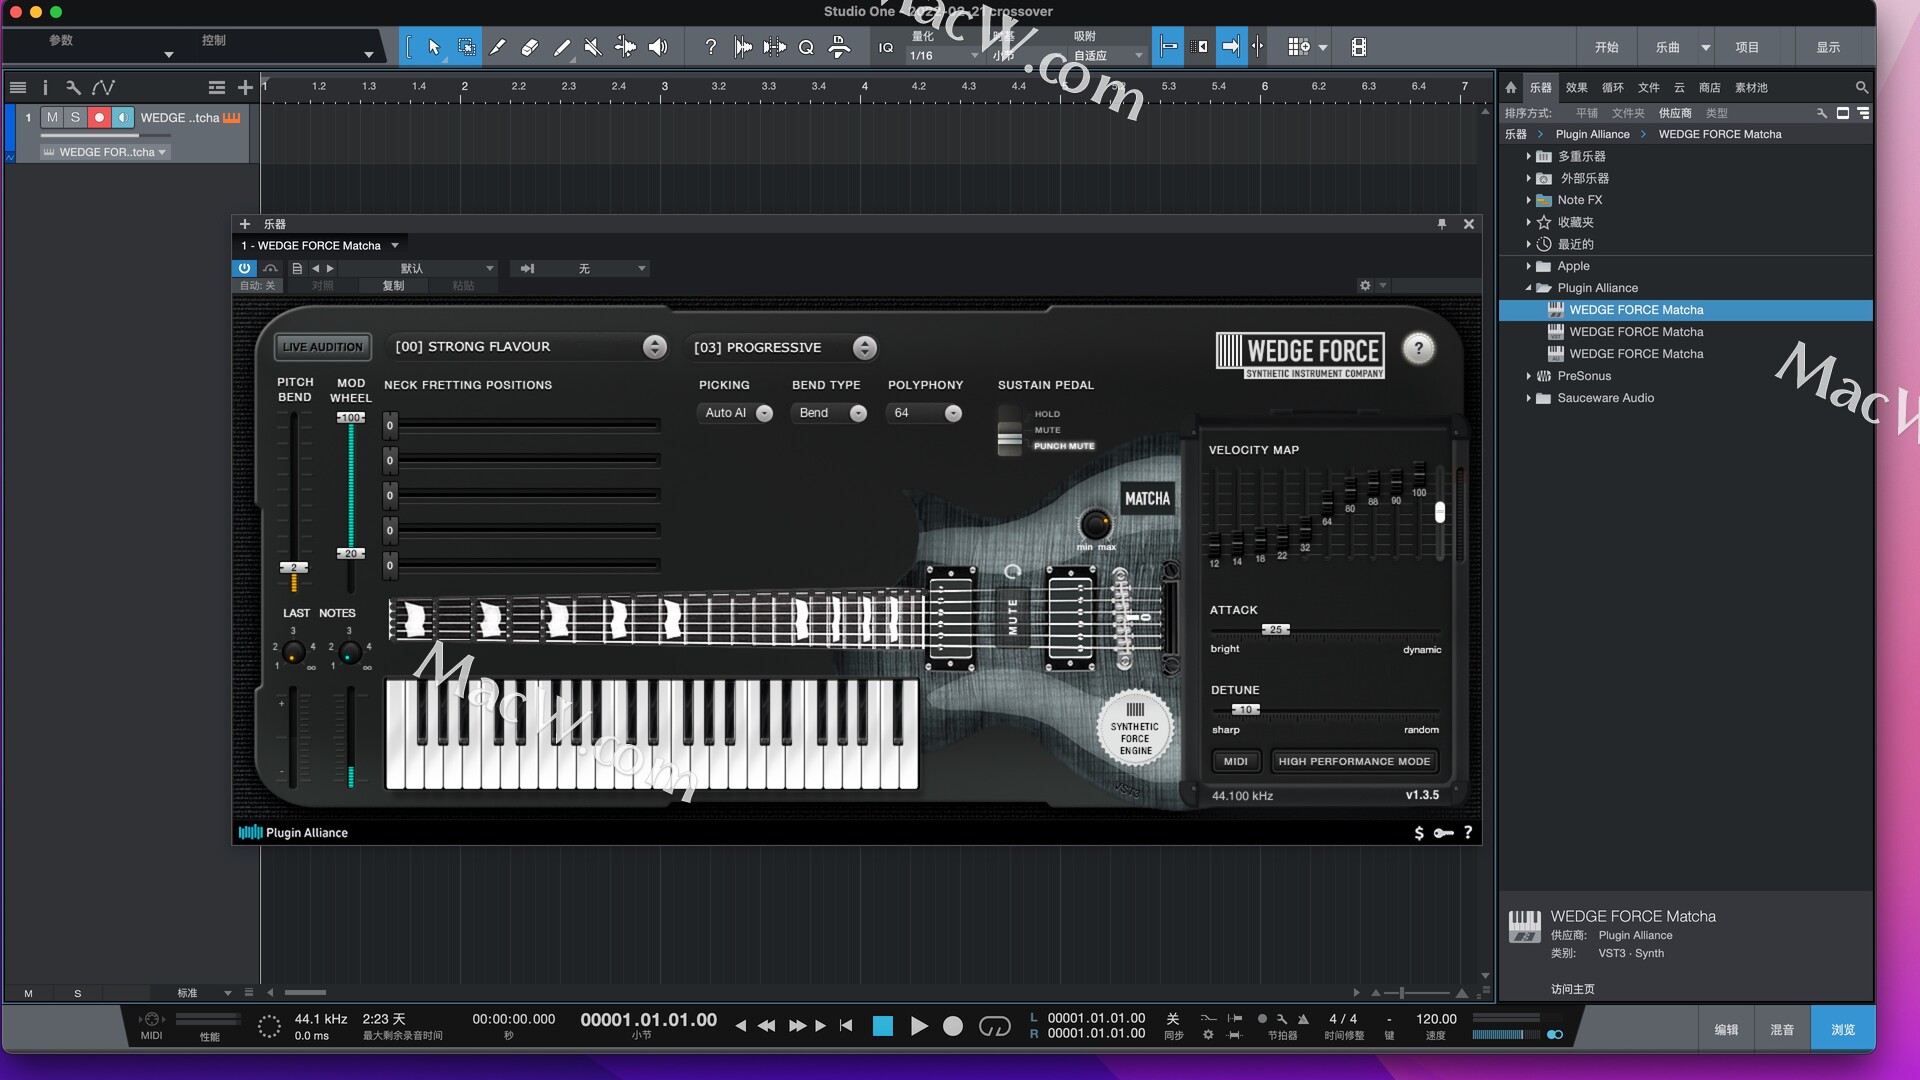Screen dimensions: 1920x1080
Task: Click Plugin Alliance key icon
Action: pyautogui.click(x=1444, y=832)
